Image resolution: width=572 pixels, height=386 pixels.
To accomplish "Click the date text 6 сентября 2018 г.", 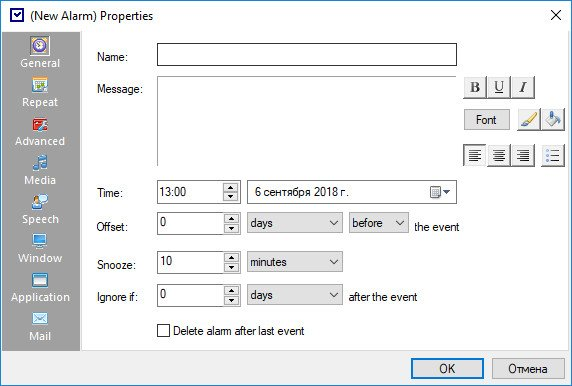I will point(302,192).
